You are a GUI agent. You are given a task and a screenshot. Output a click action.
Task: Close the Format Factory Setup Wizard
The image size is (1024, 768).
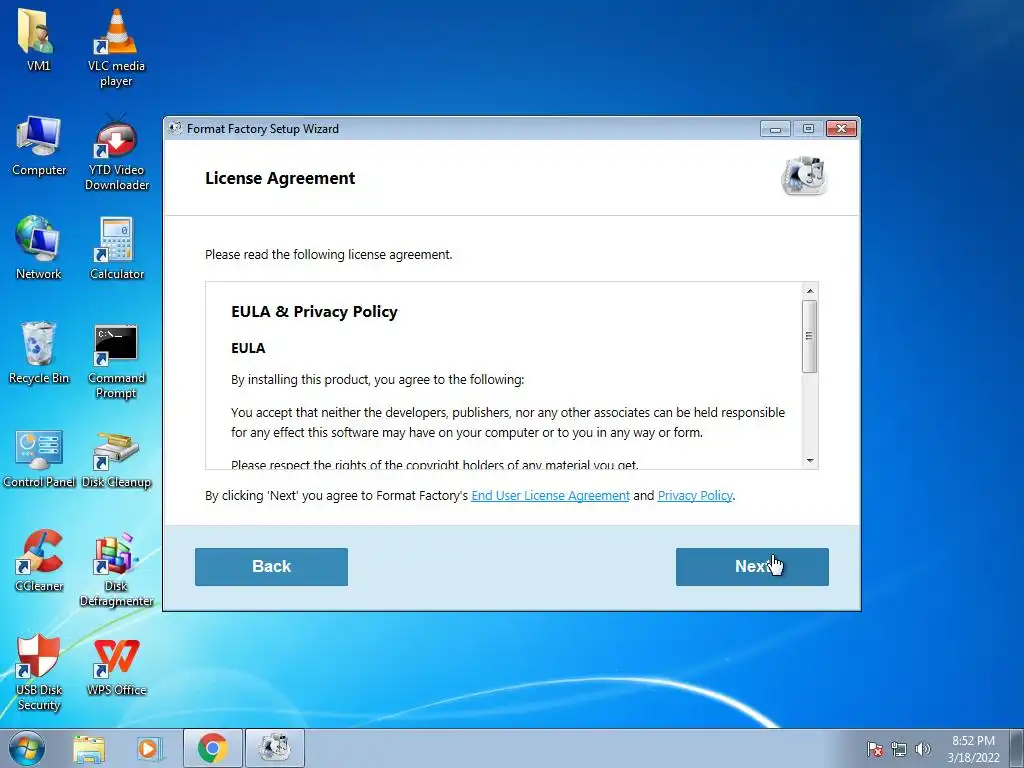pyautogui.click(x=841, y=129)
